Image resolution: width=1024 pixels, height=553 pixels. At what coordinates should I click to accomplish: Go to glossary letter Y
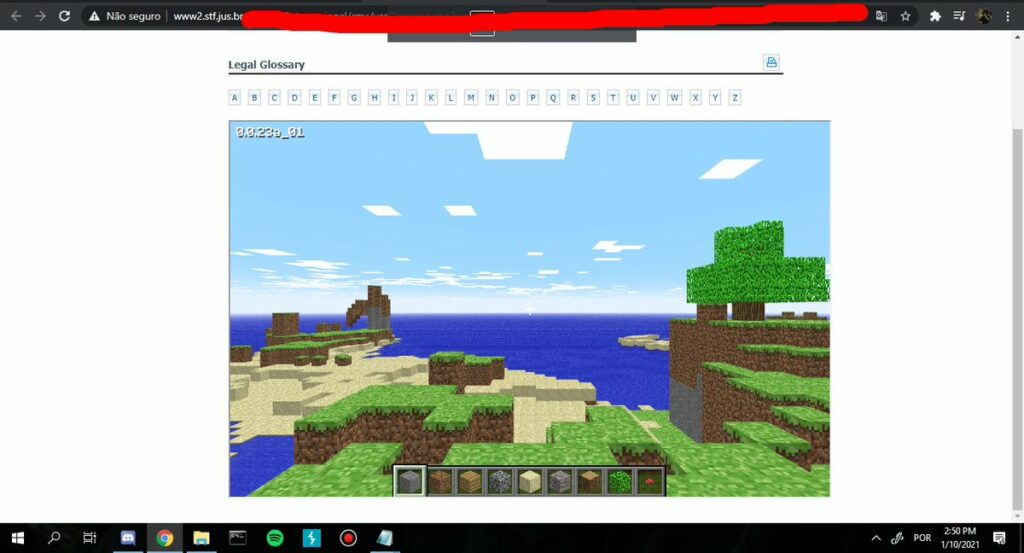click(x=715, y=98)
